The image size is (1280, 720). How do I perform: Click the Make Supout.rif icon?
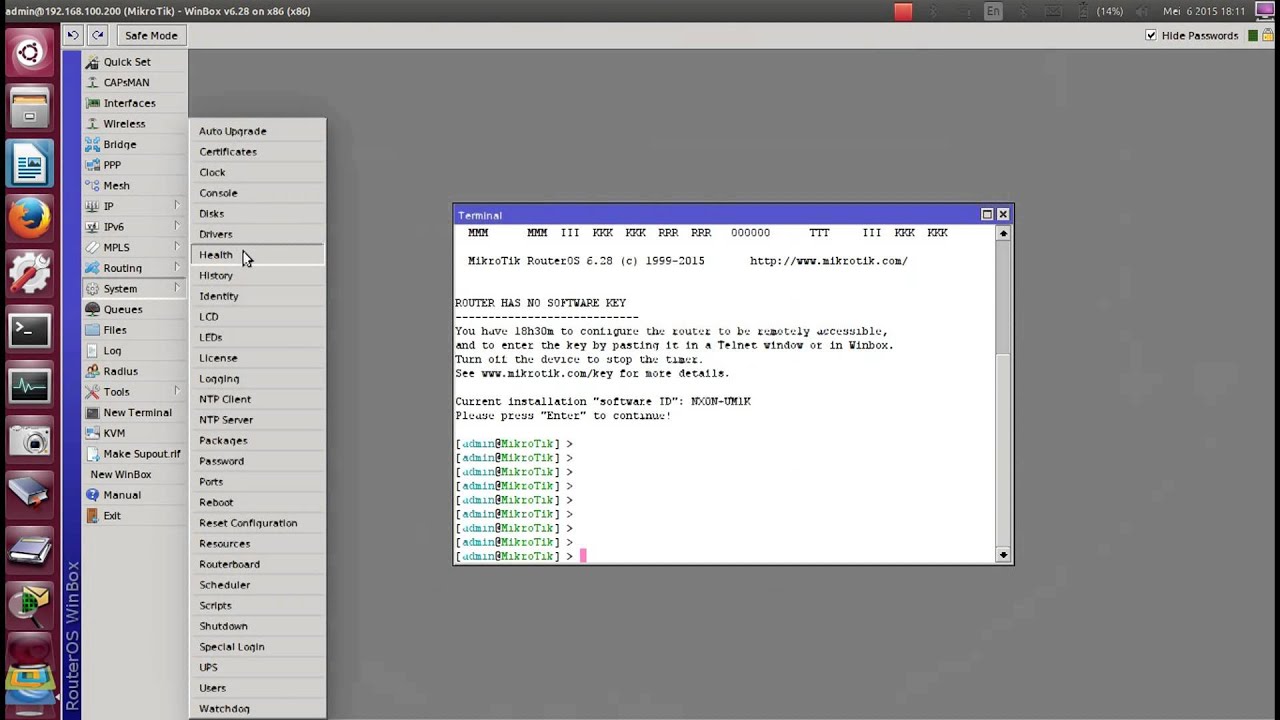(93, 454)
